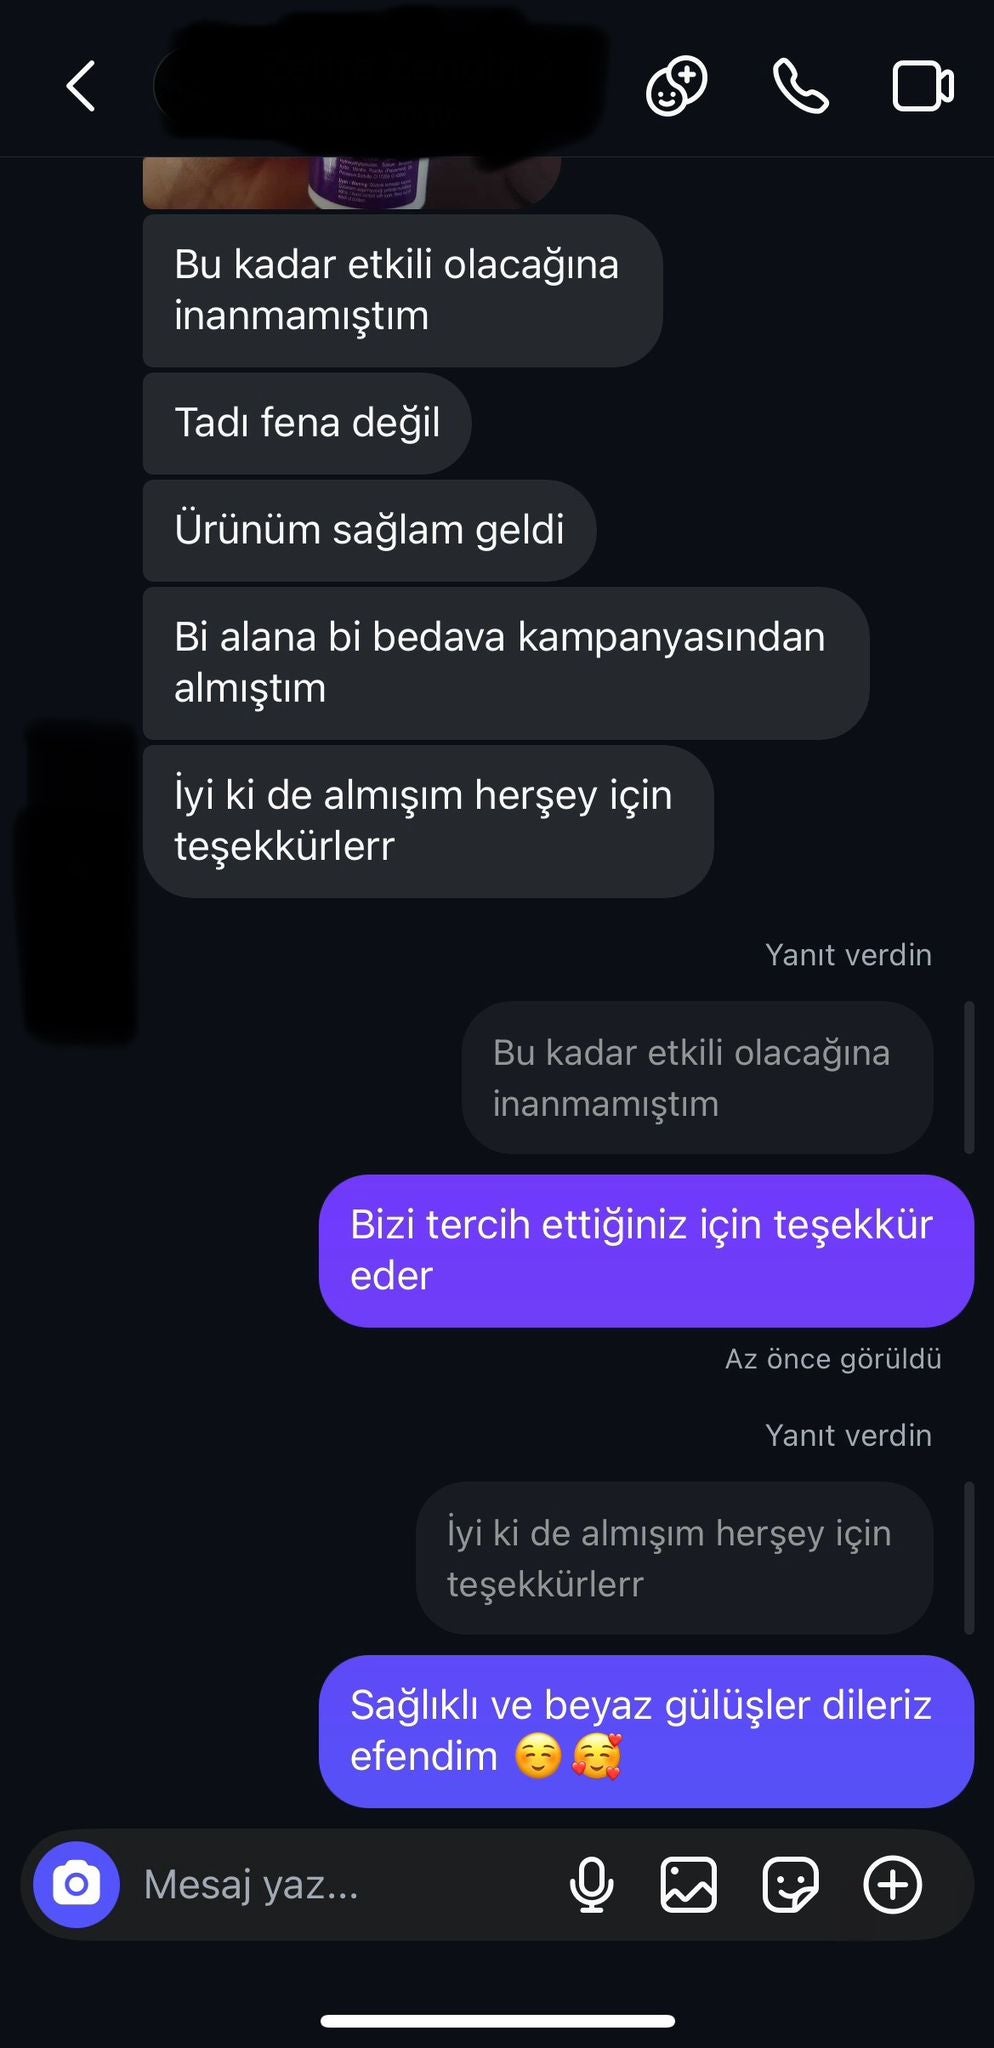Tap the microphone to record voice message
Image resolution: width=994 pixels, height=2048 pixels.
(591, 1885)
